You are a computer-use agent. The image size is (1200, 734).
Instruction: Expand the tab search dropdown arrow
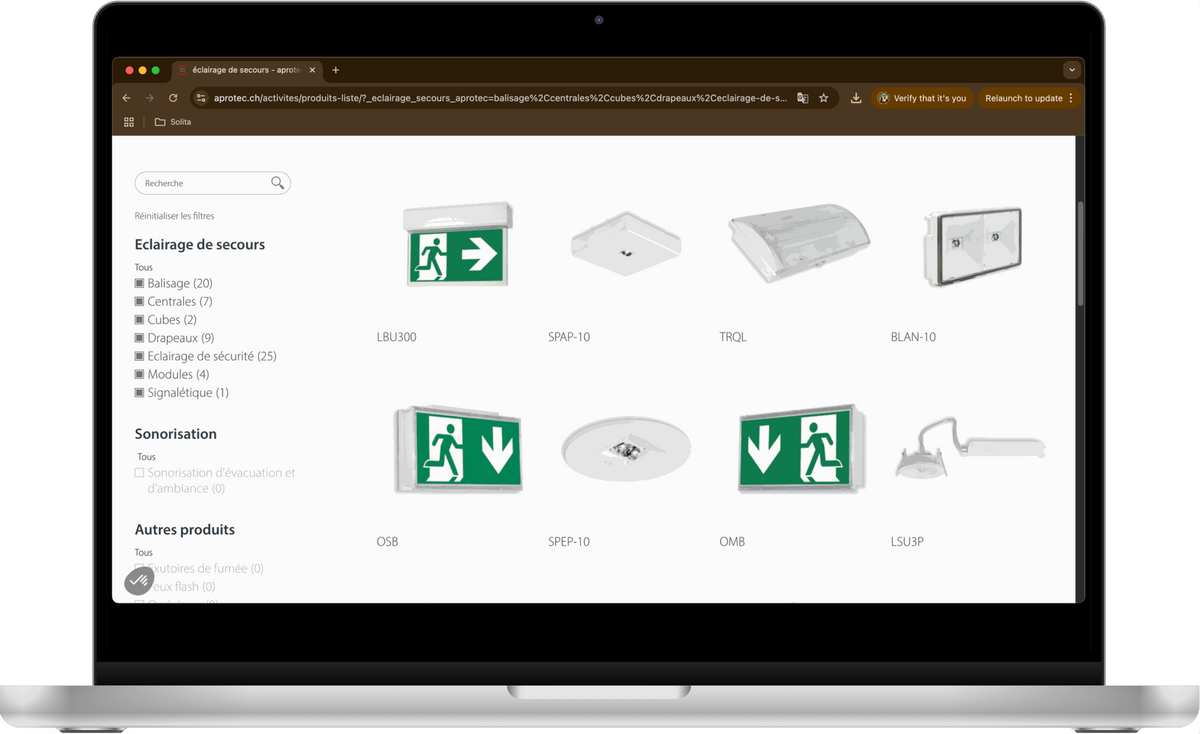click(x=1072, y=70)
